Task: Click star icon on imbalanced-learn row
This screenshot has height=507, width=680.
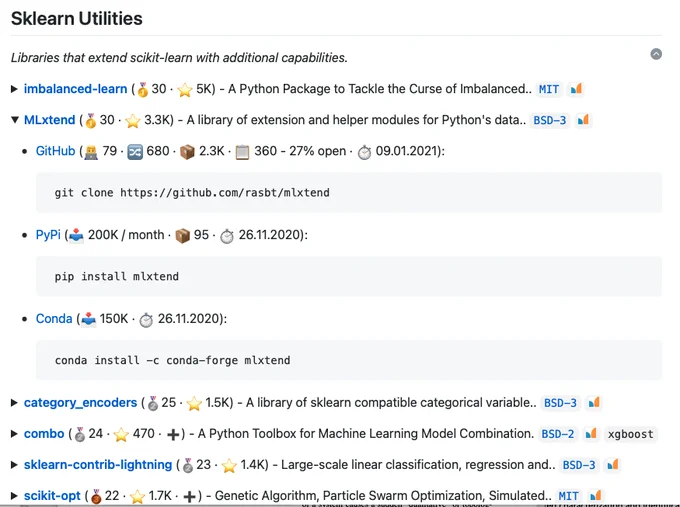Action: (x=185, y=90)
